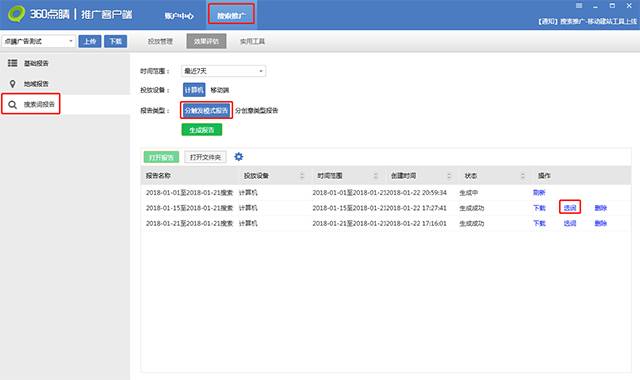Toggle sort arrows on 投放设备 column
The image size is (640, 380).
point(302,176)
